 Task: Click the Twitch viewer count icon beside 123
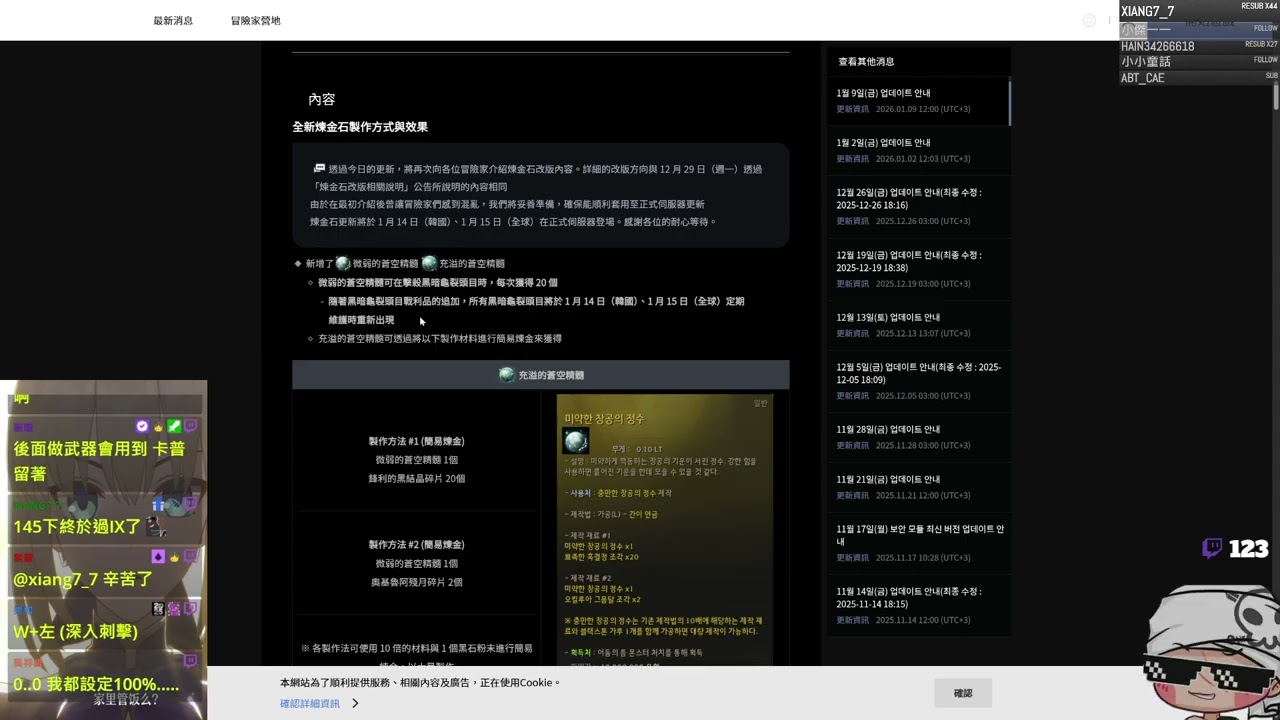(x=1212, y=548)
